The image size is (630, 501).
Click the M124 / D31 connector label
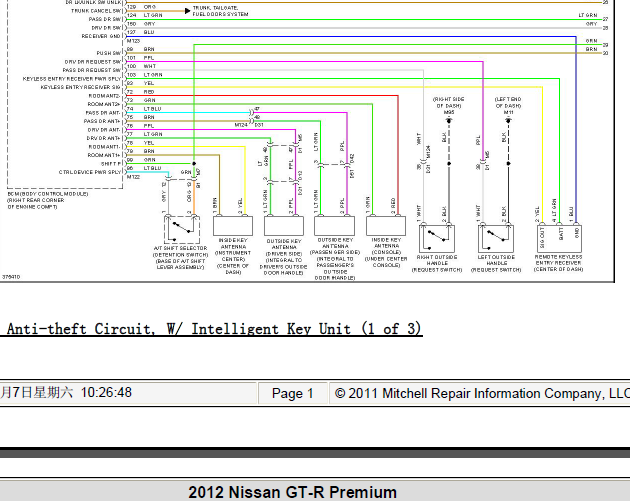[x=249, y=125]
